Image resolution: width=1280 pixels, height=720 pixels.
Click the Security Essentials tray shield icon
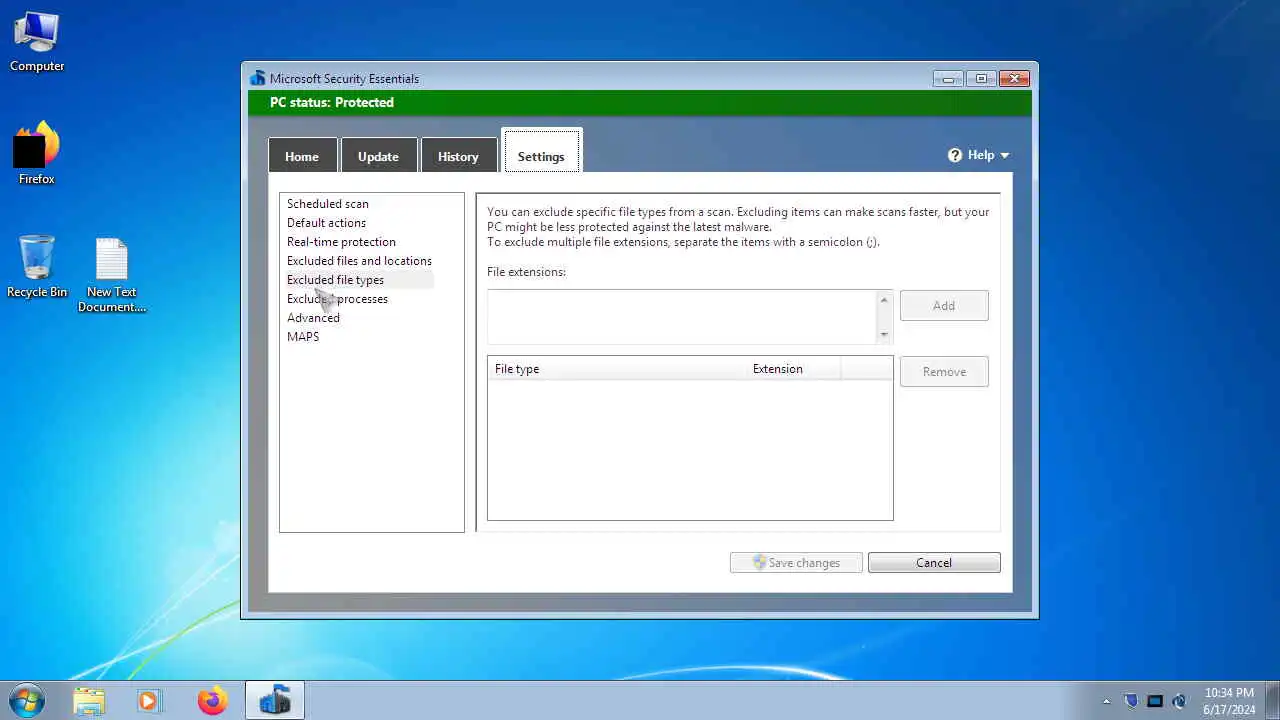(1131, 701)
